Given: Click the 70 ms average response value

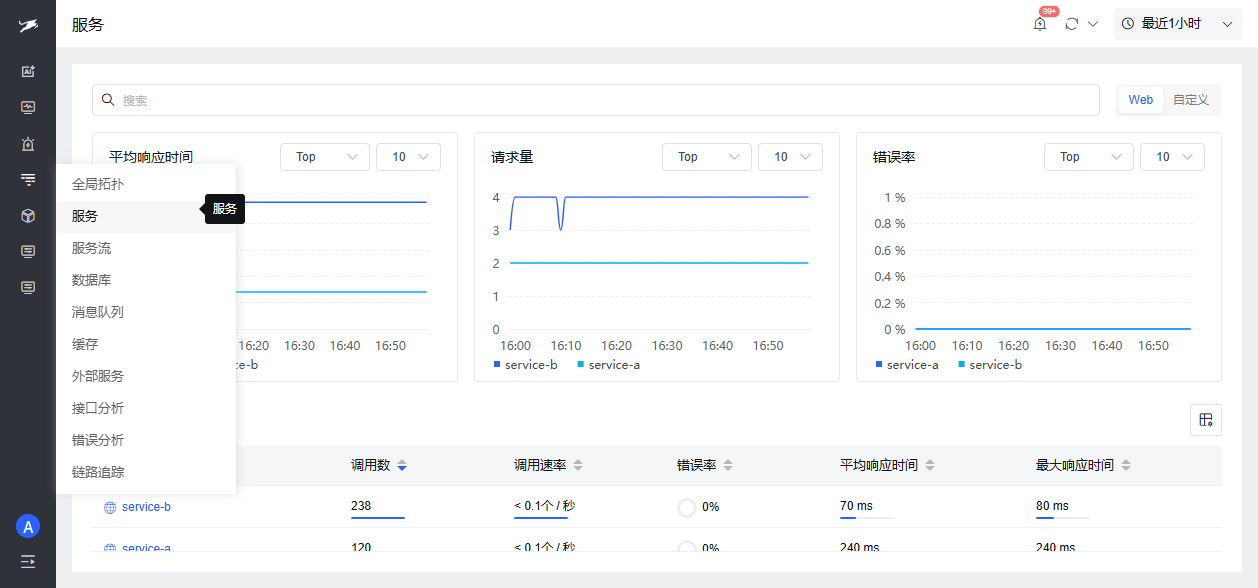Looking at the screenshot, I should pos(856,506).
